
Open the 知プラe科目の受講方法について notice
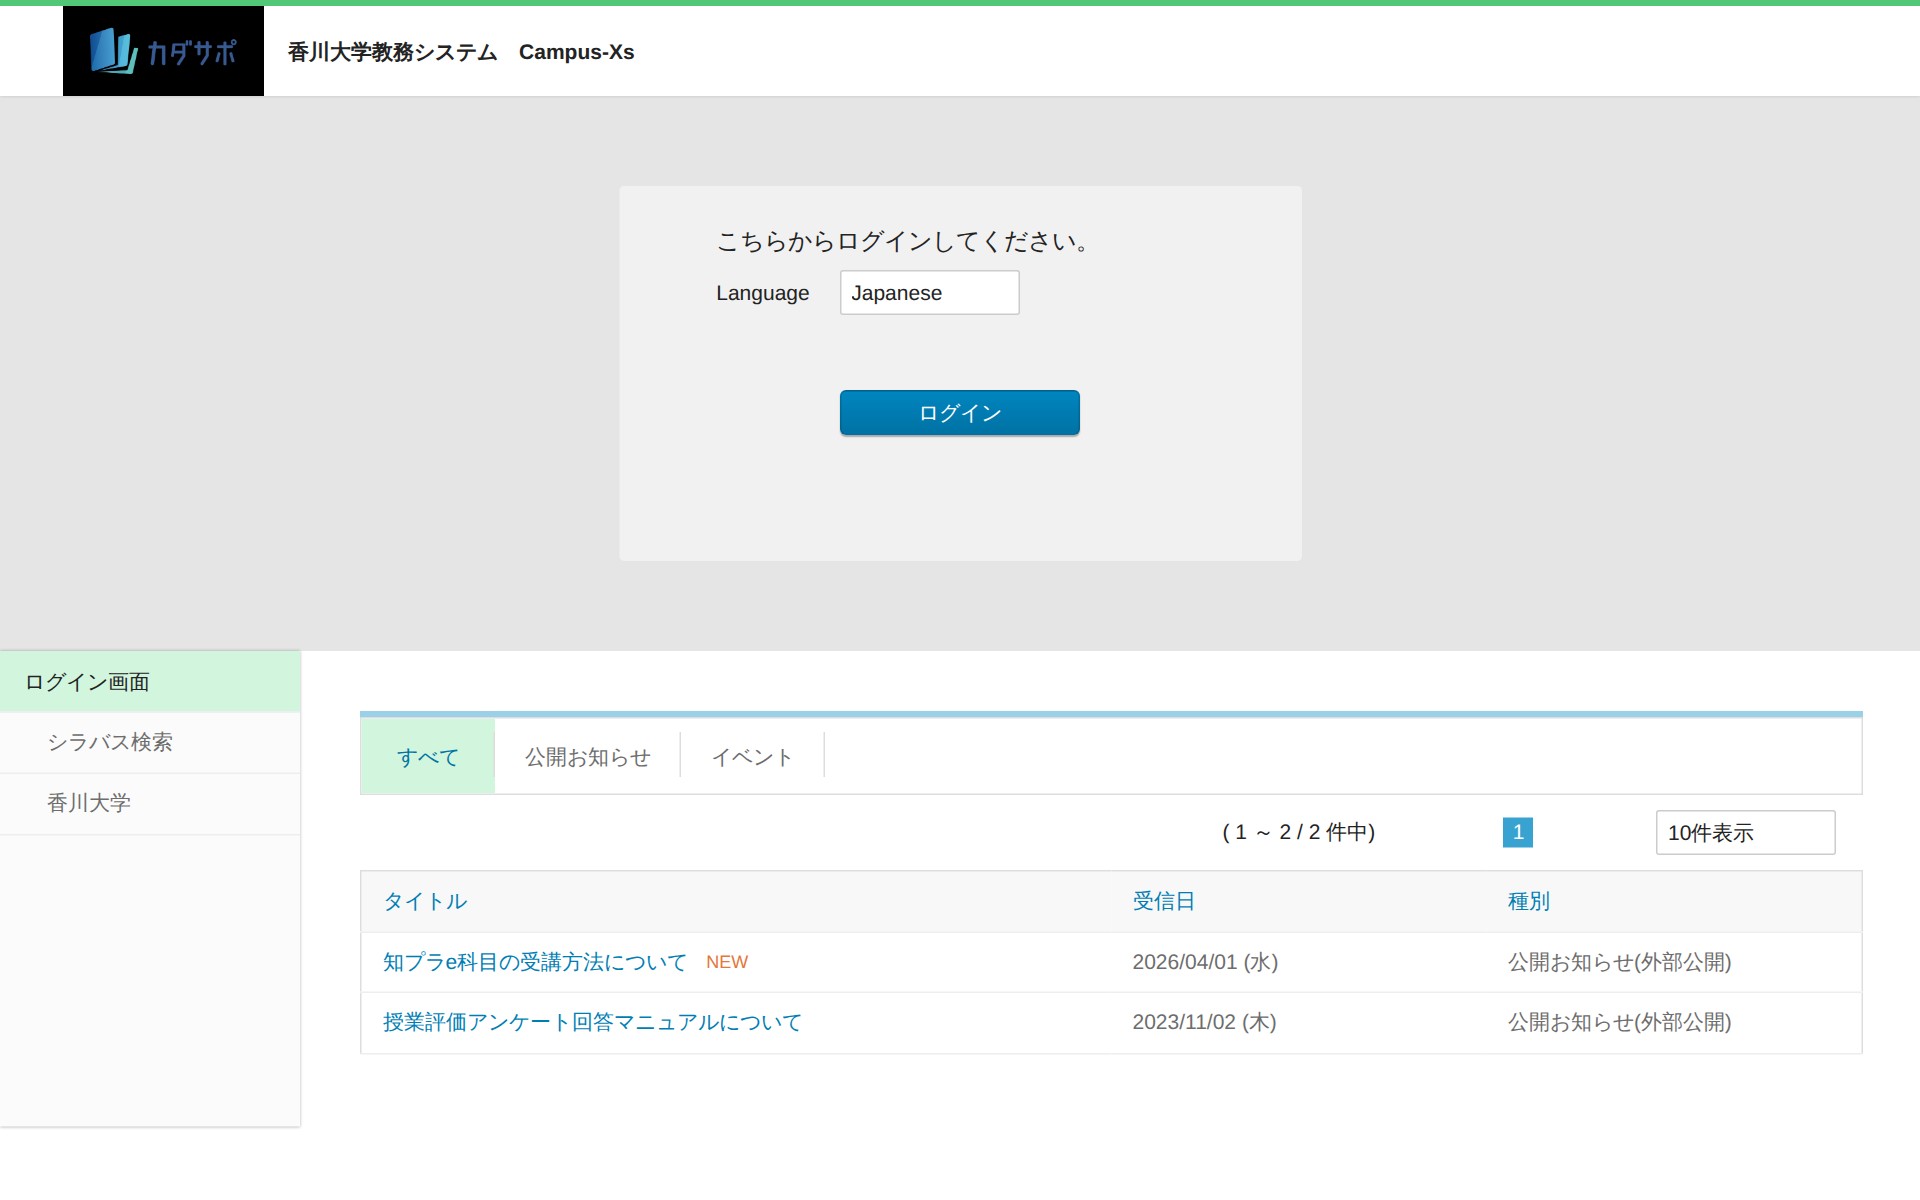coord(534,962)
